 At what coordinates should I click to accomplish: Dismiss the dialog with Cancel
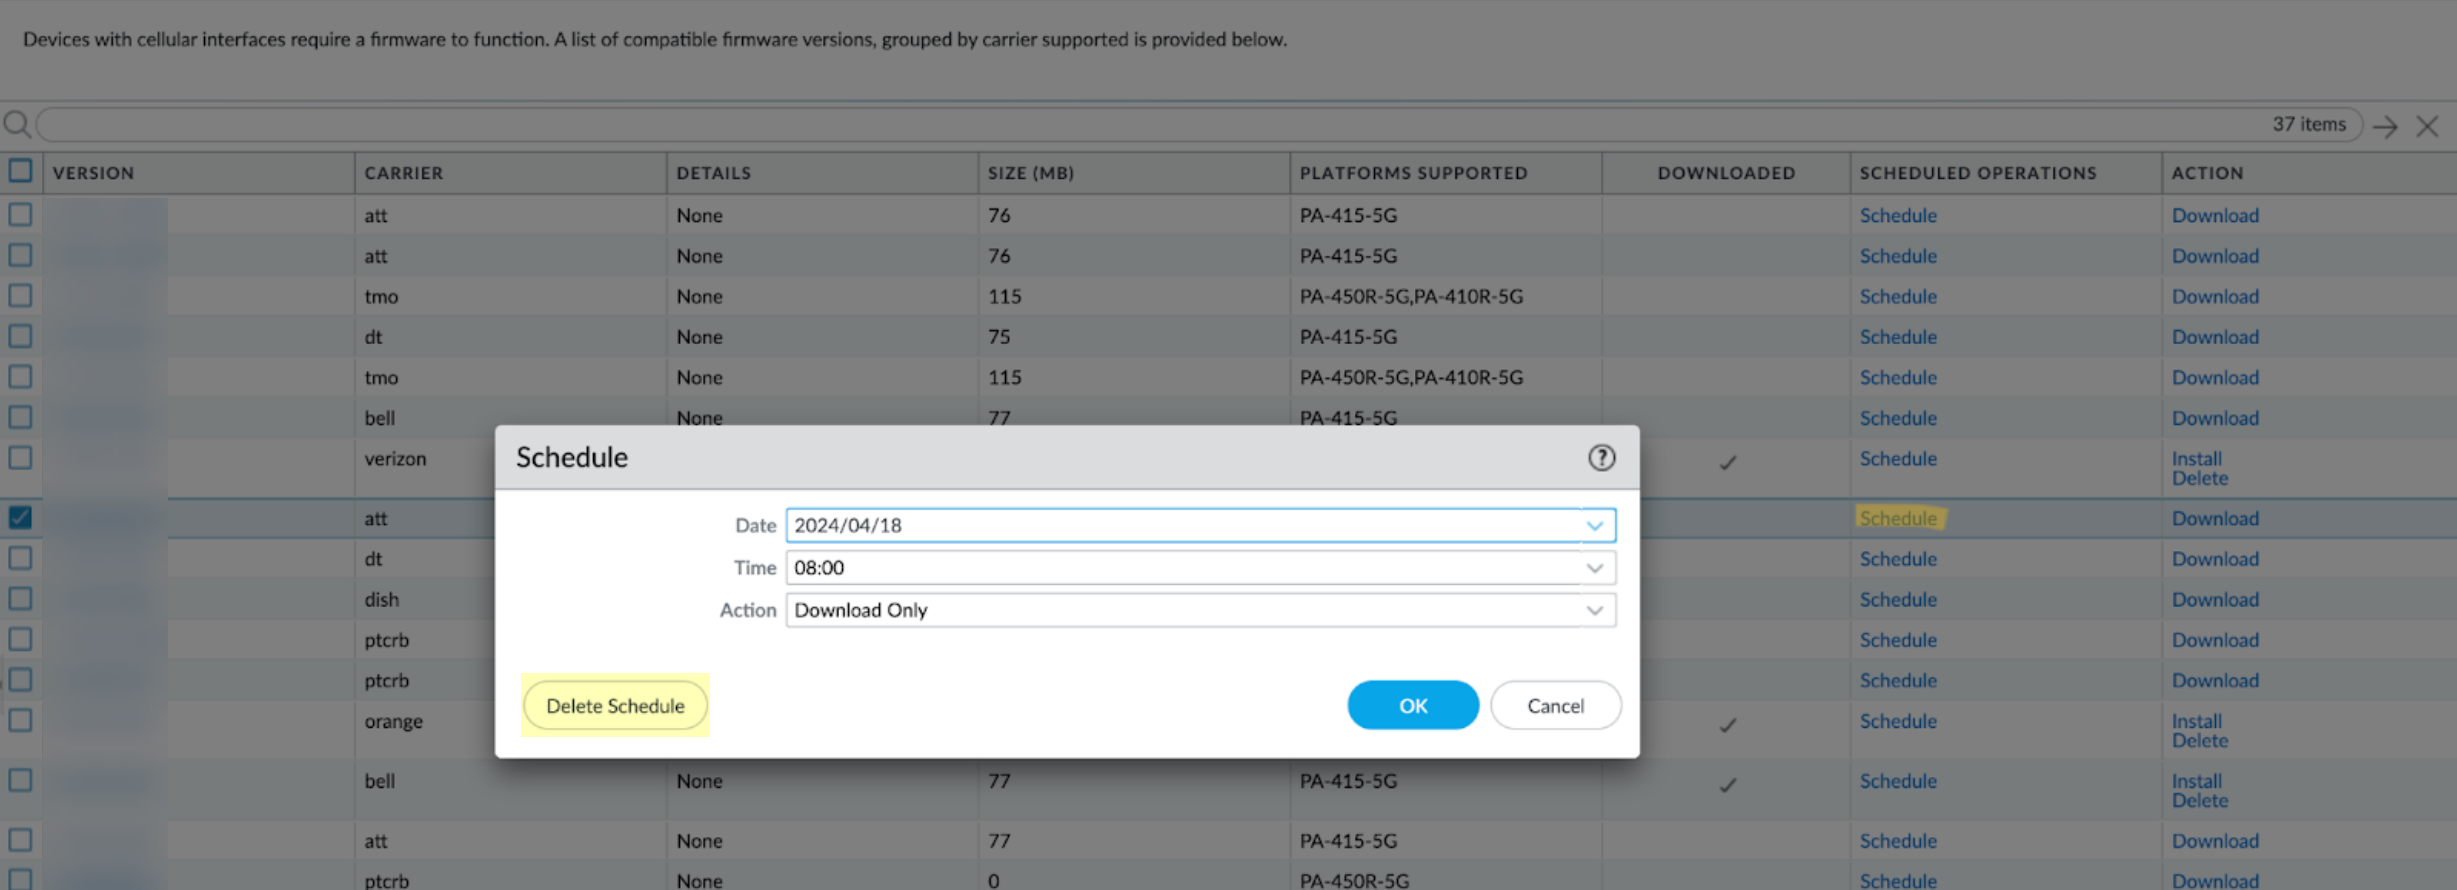coord(1555,706)
